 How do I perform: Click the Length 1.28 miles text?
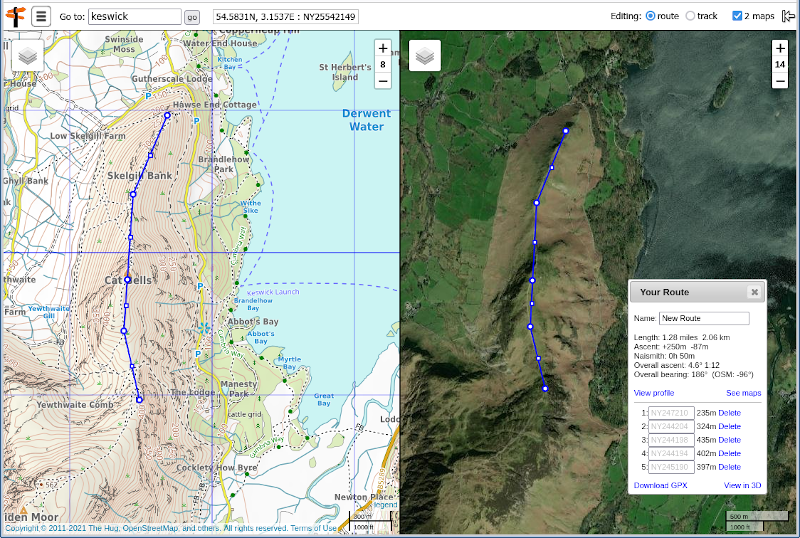coord(682,337)
